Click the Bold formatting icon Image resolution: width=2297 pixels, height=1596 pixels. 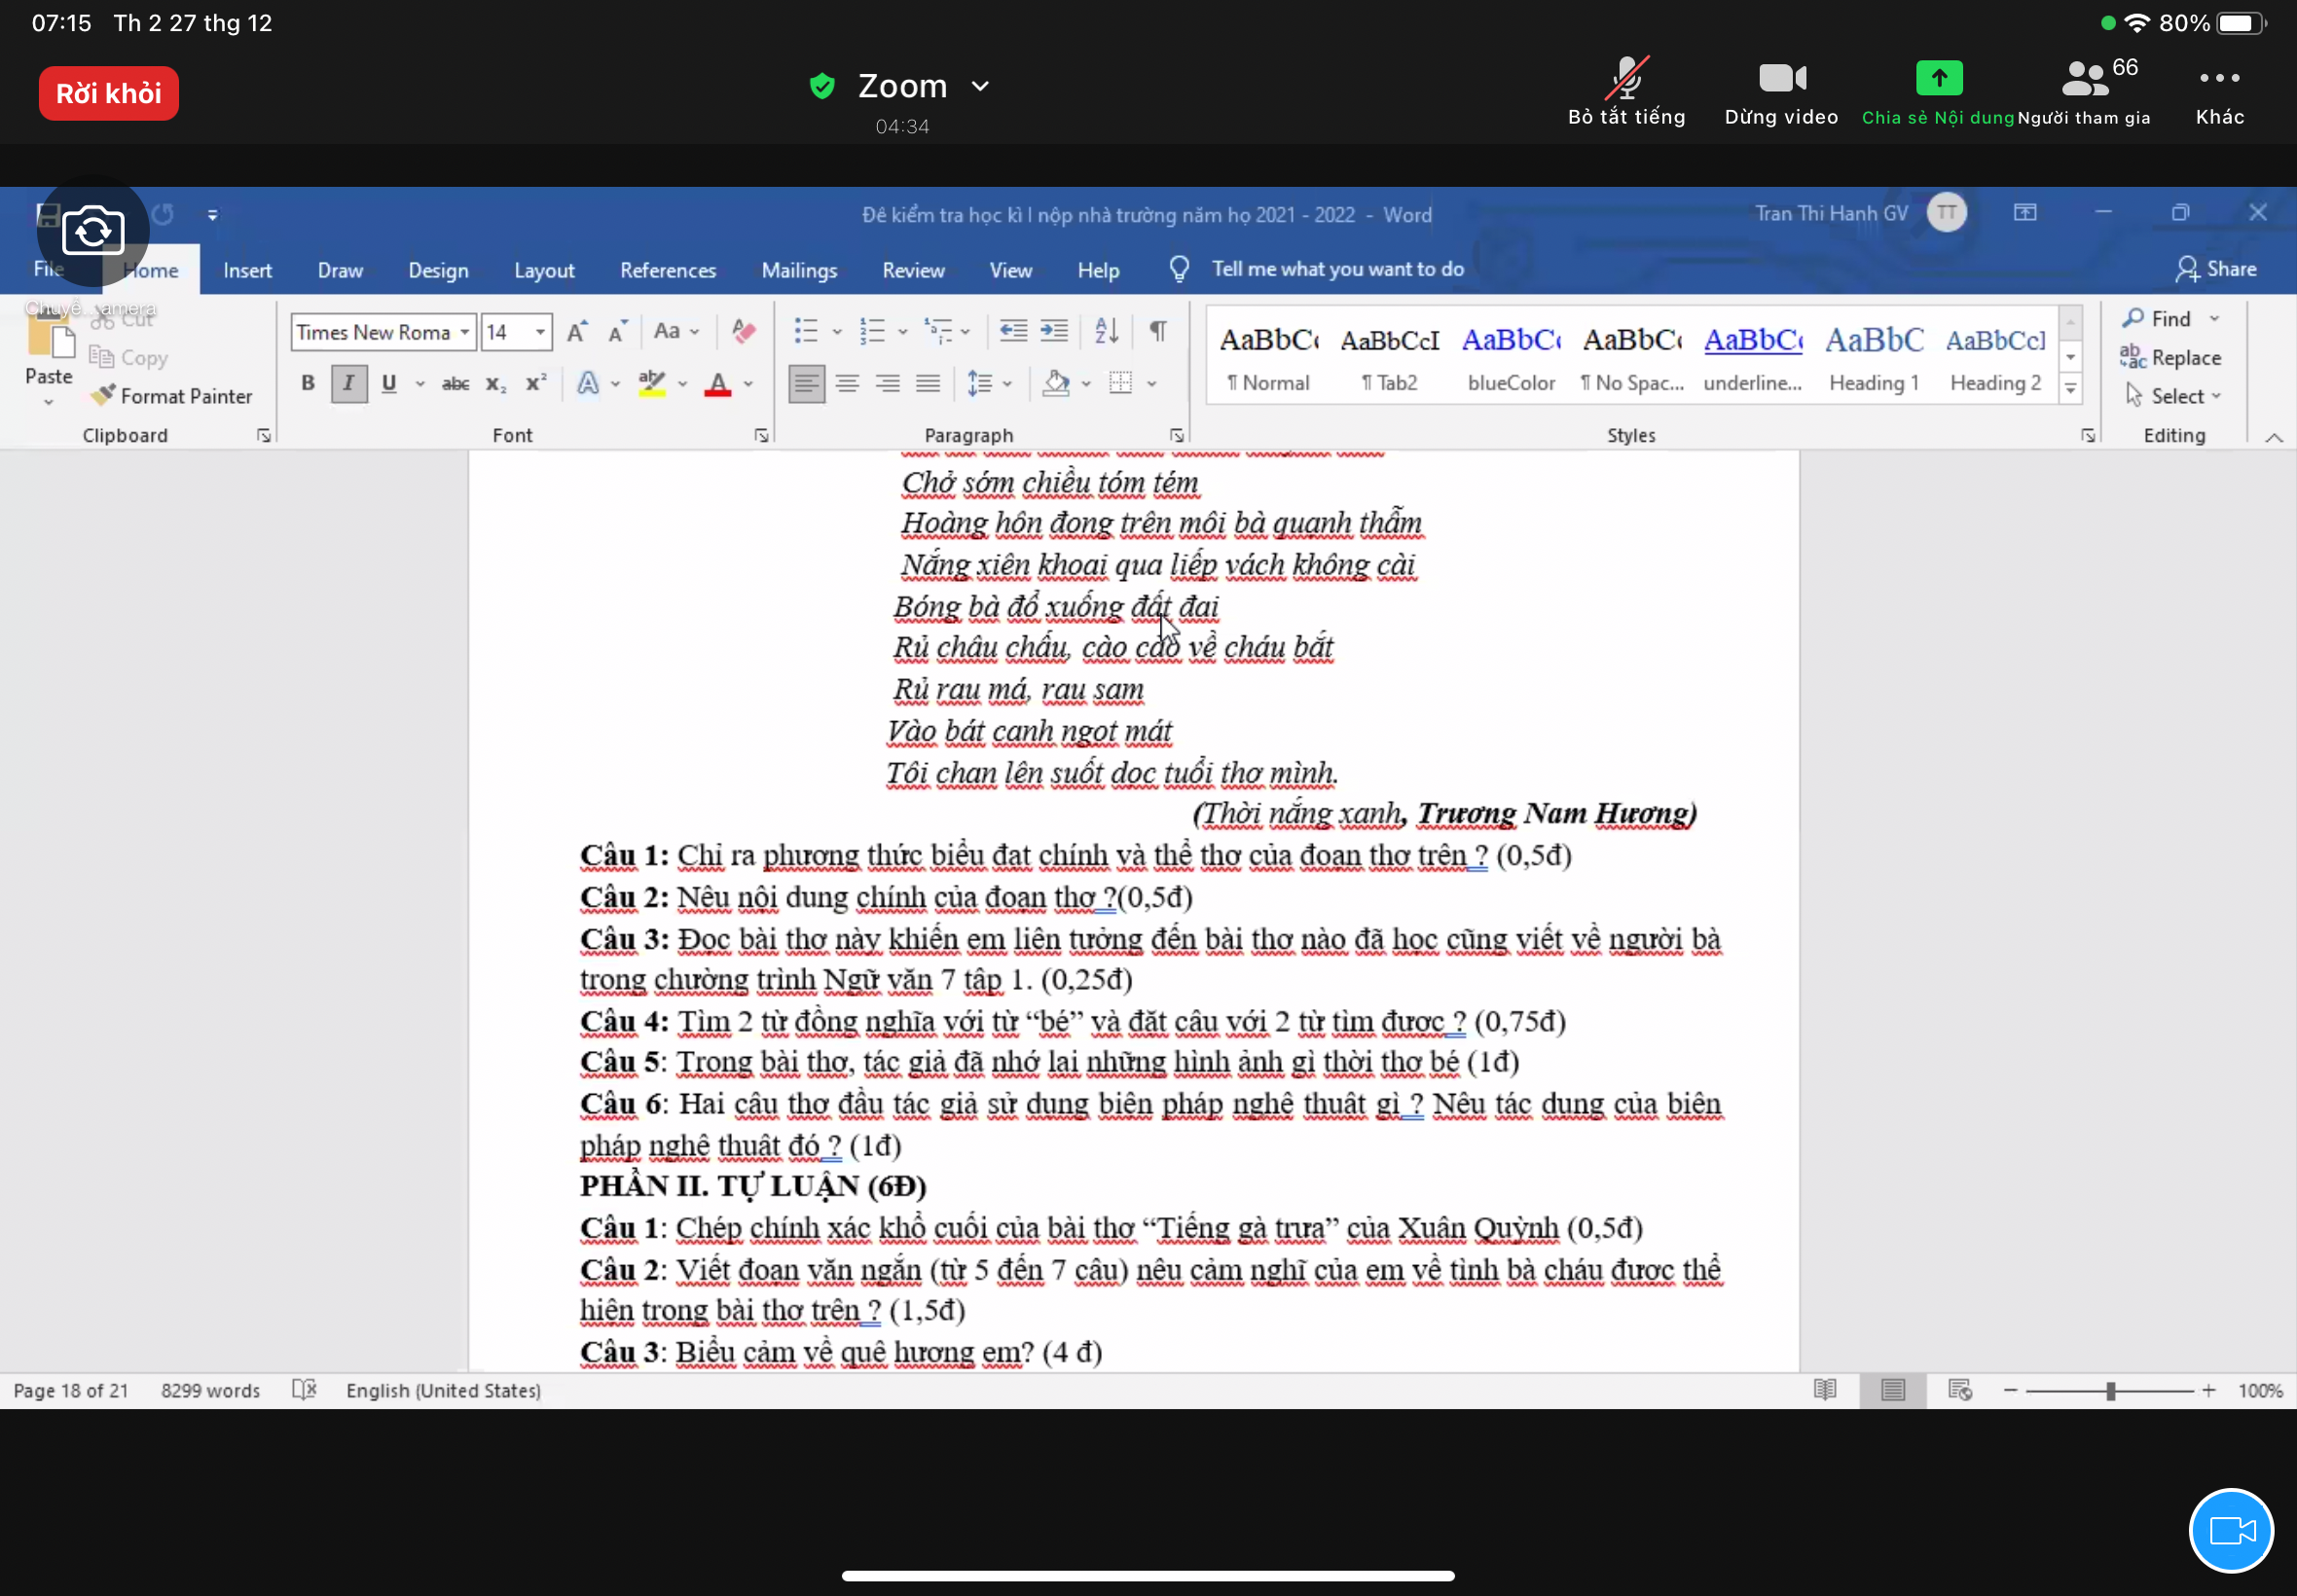tap(308, 383)
